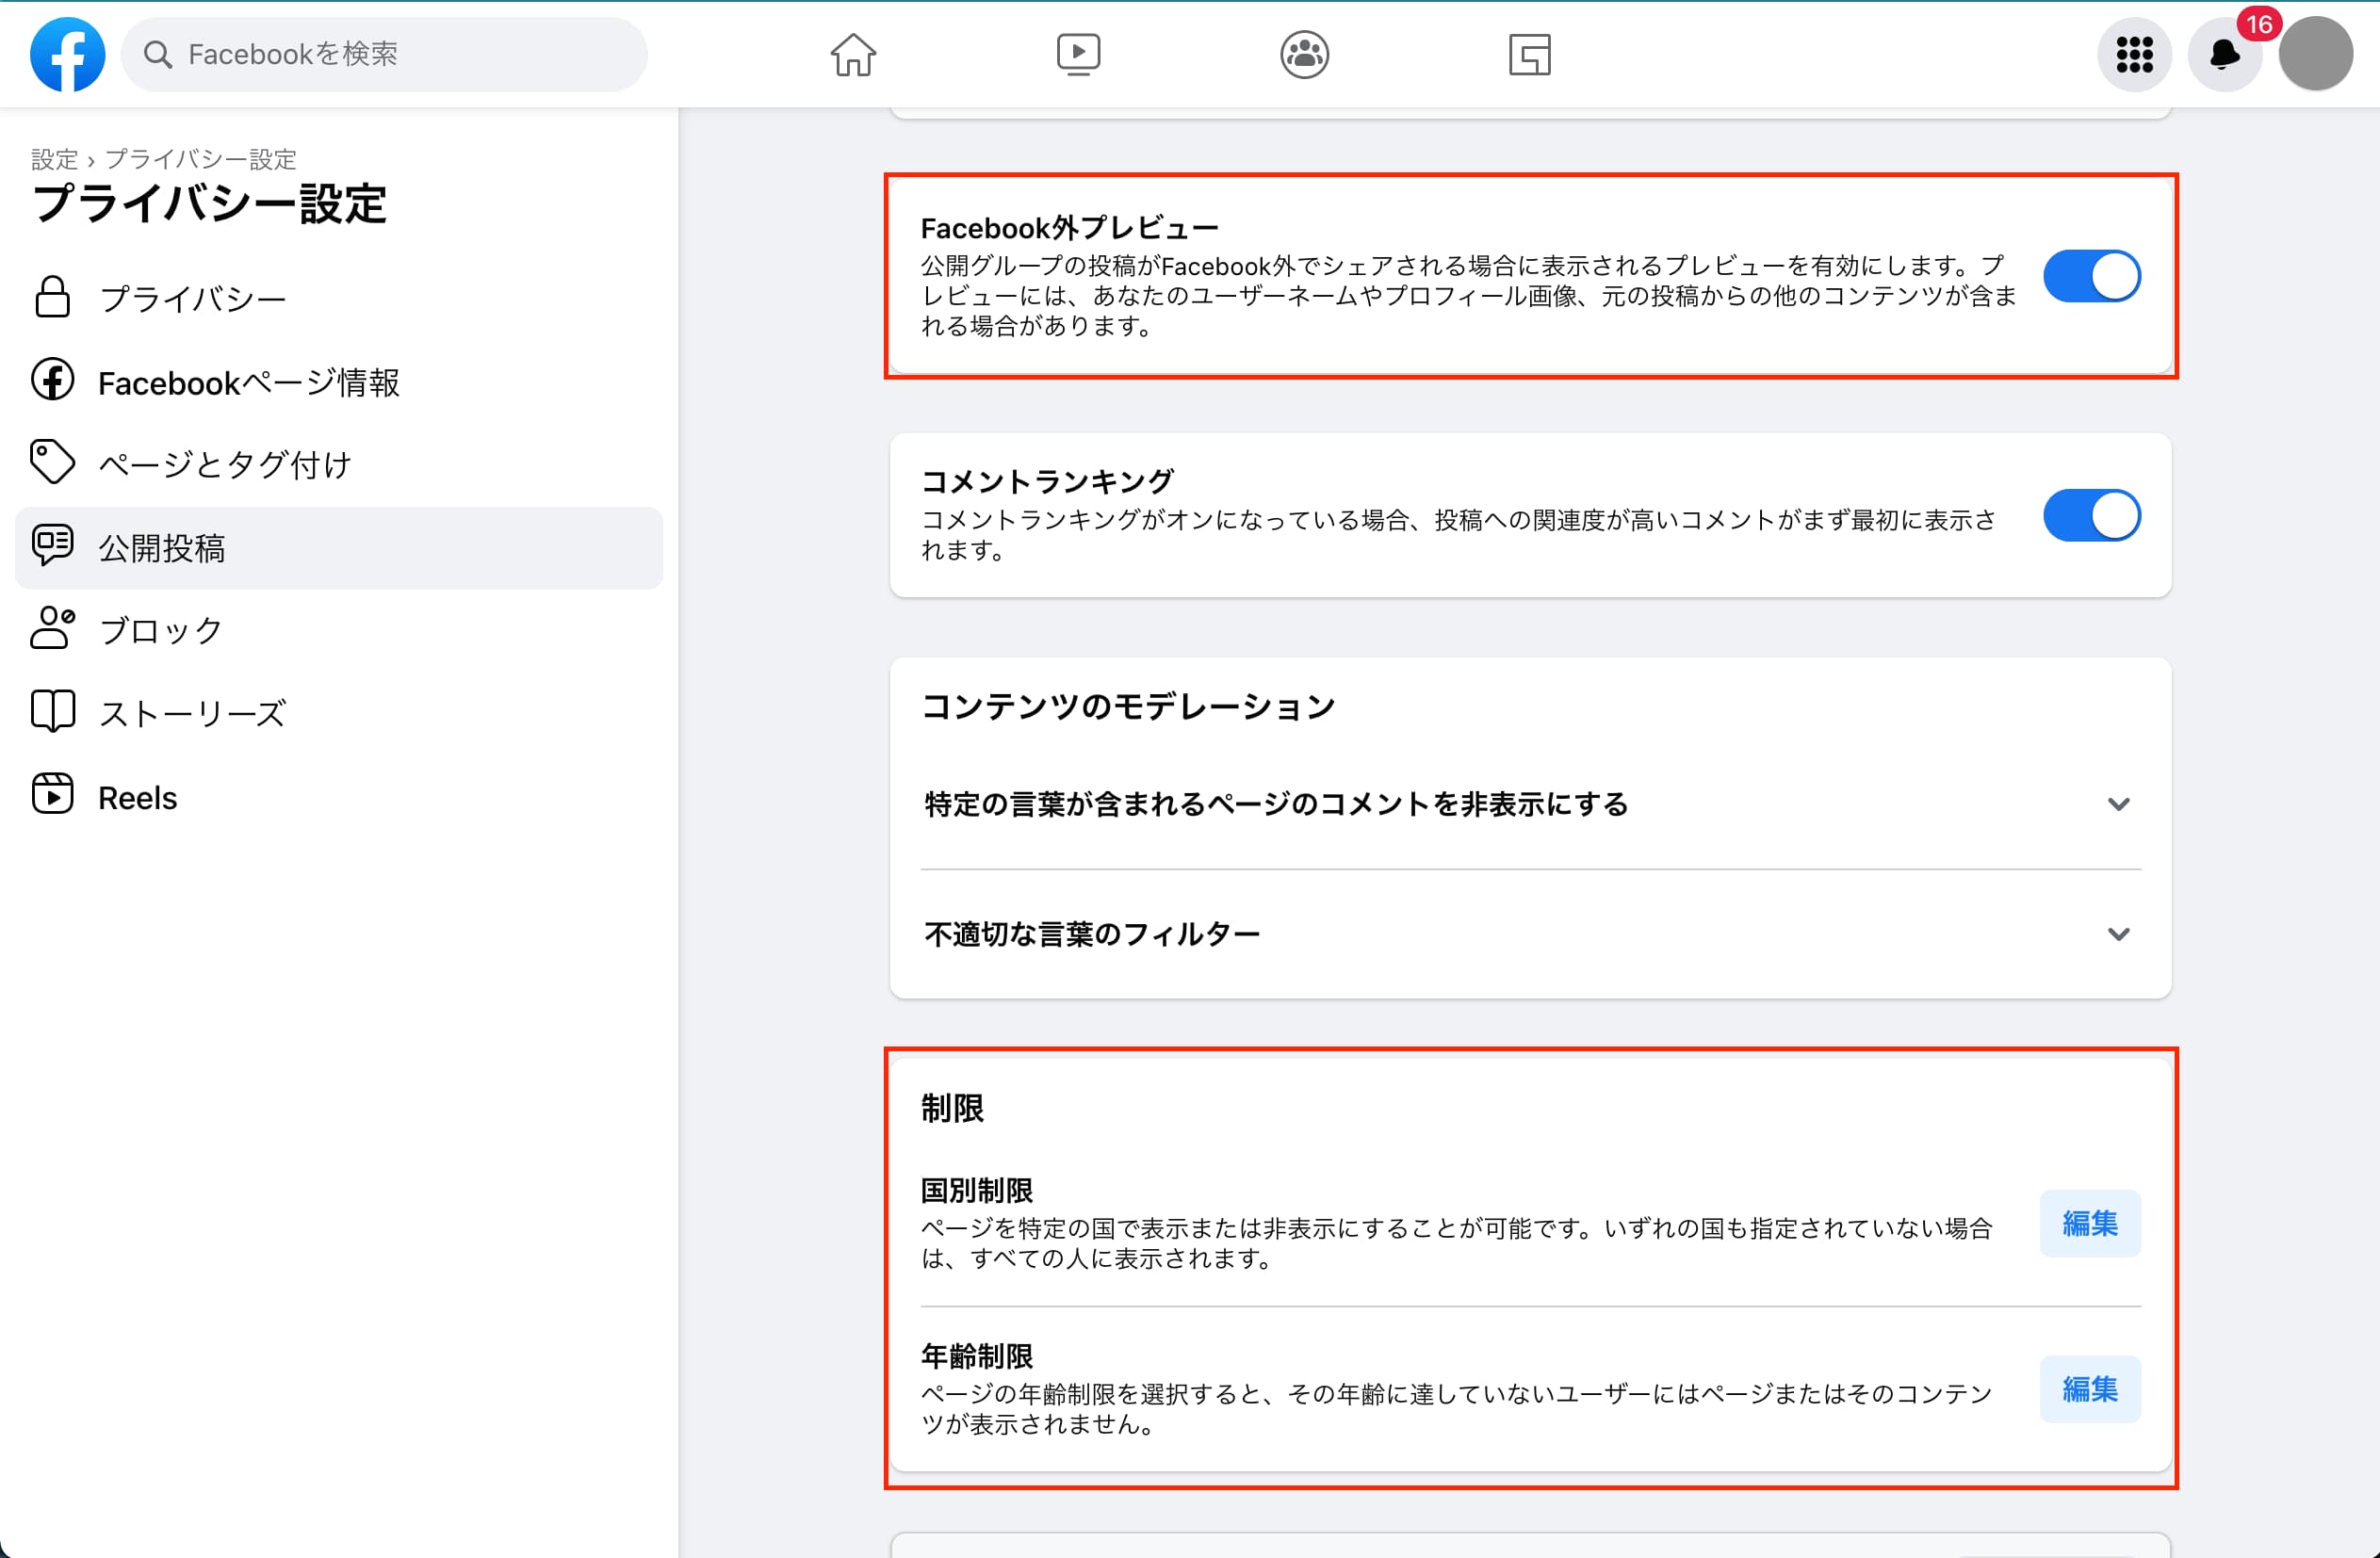This screenshot has width=2380, height=1558.
Task: Click 編集 for 国別制限
Action: coord(2090,1223)
